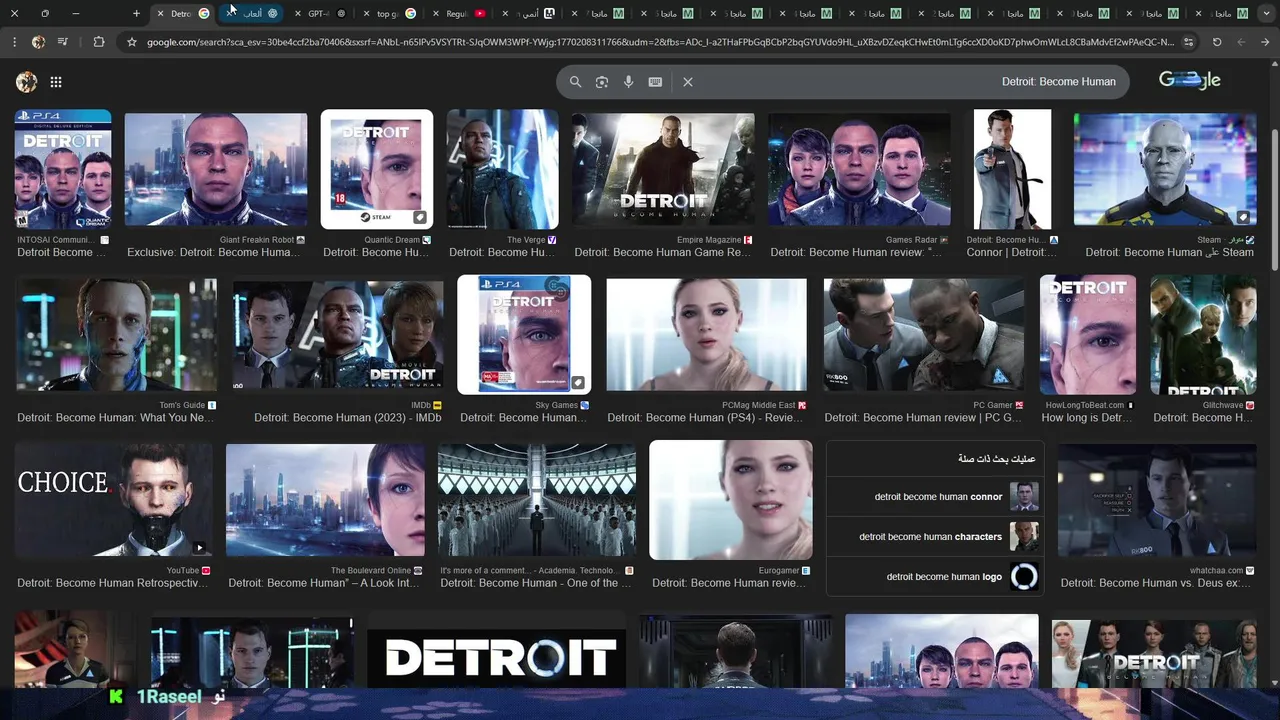The height and width of the screenshot is (720, 1280).
Task: Open the Games Radar image result
Action: click(x=859, y=169)
